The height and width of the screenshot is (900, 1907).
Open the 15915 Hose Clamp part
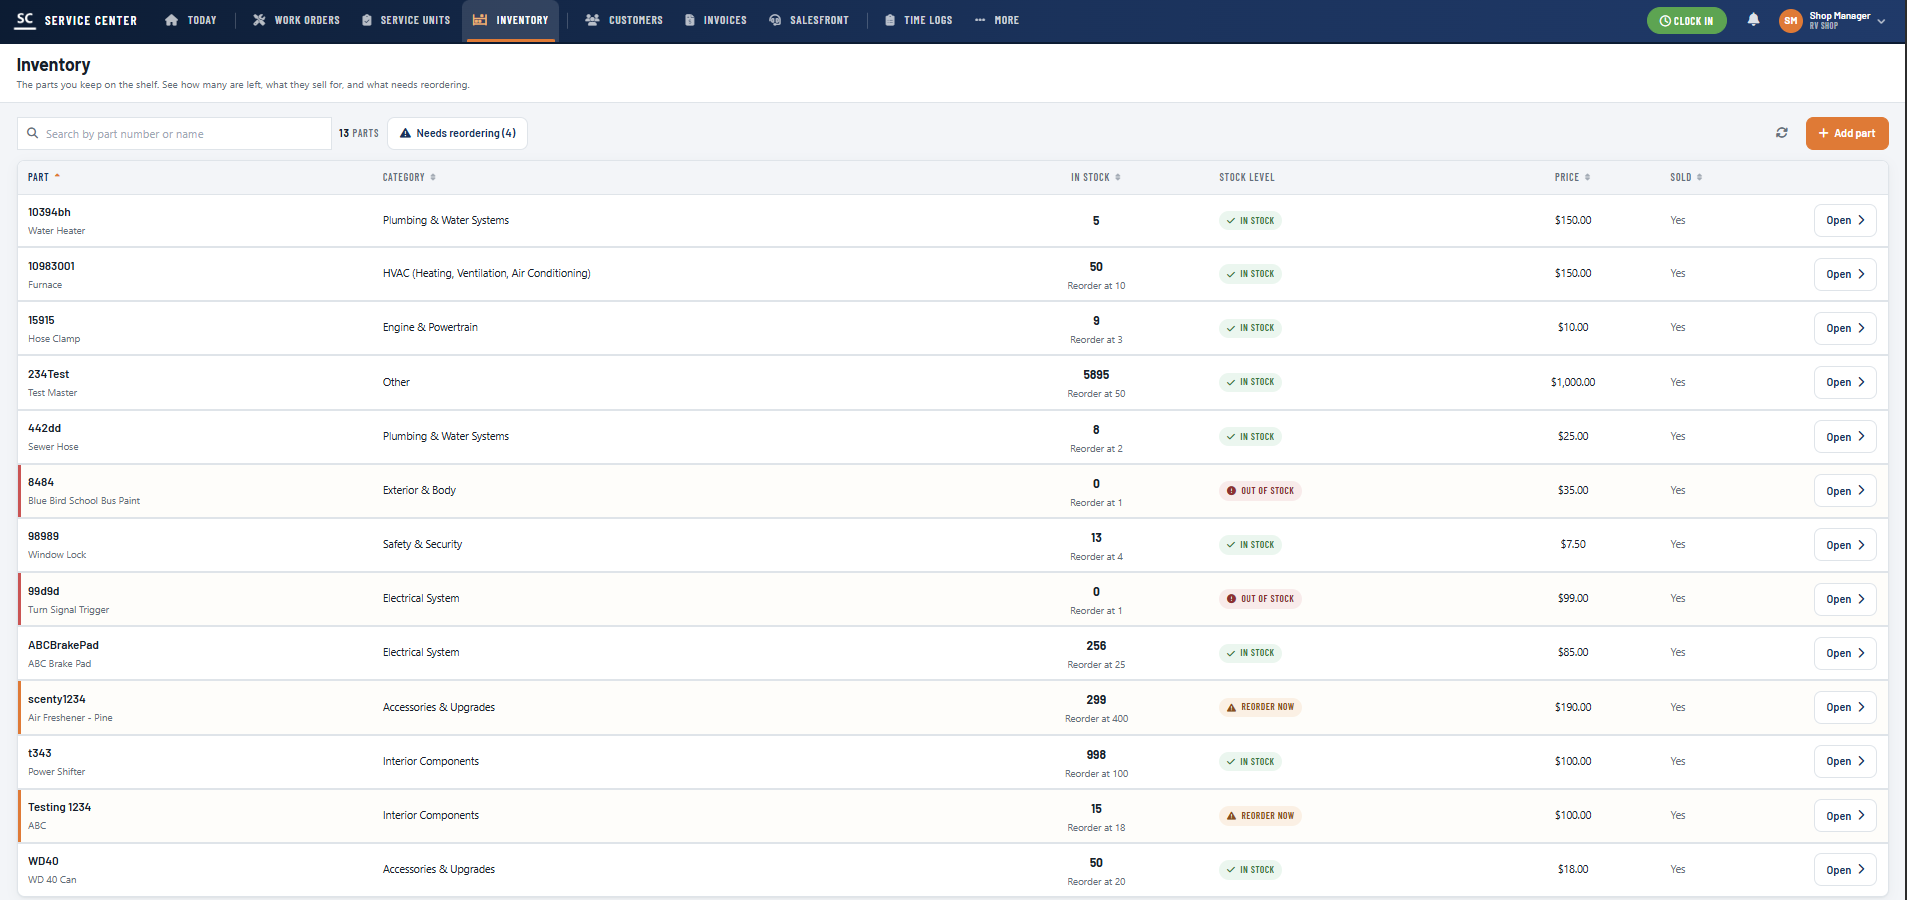(x=1844, y=328)
